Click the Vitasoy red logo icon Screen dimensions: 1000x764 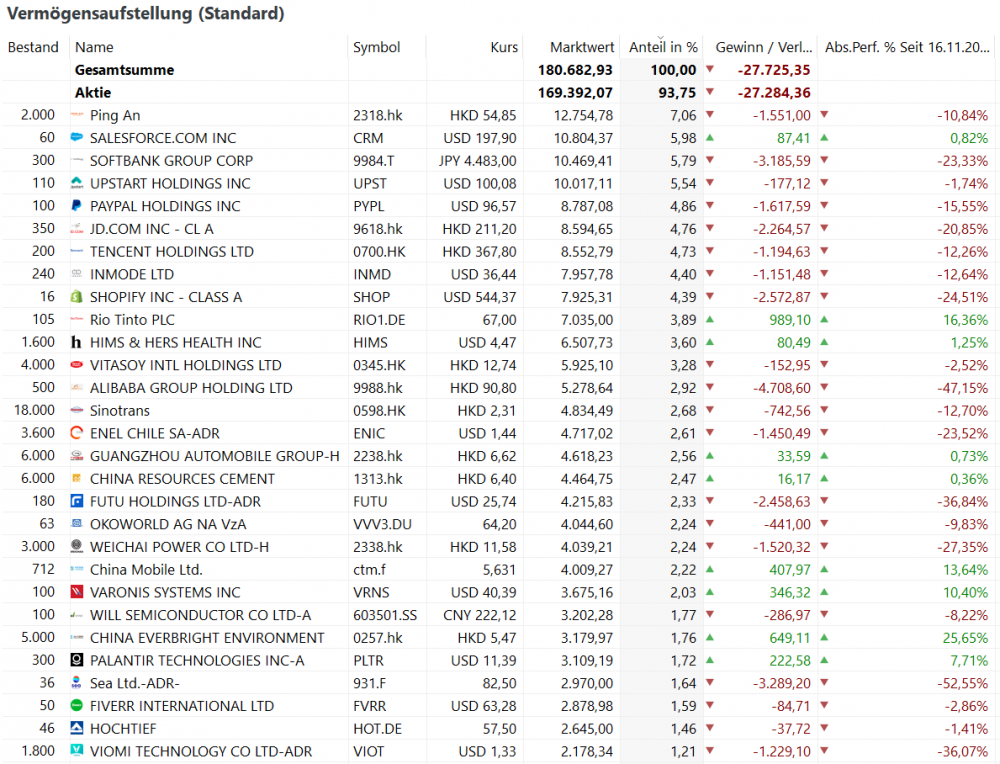[x=77, y=365]
